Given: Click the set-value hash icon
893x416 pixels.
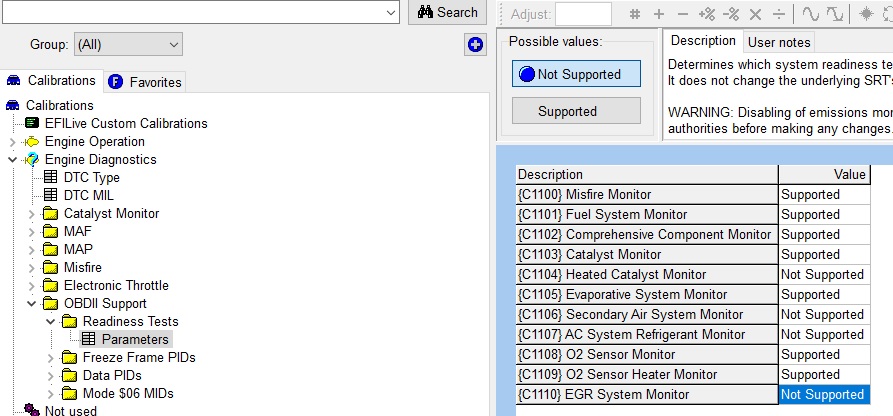Looking at the screenshot, I should tap(634, 14).
